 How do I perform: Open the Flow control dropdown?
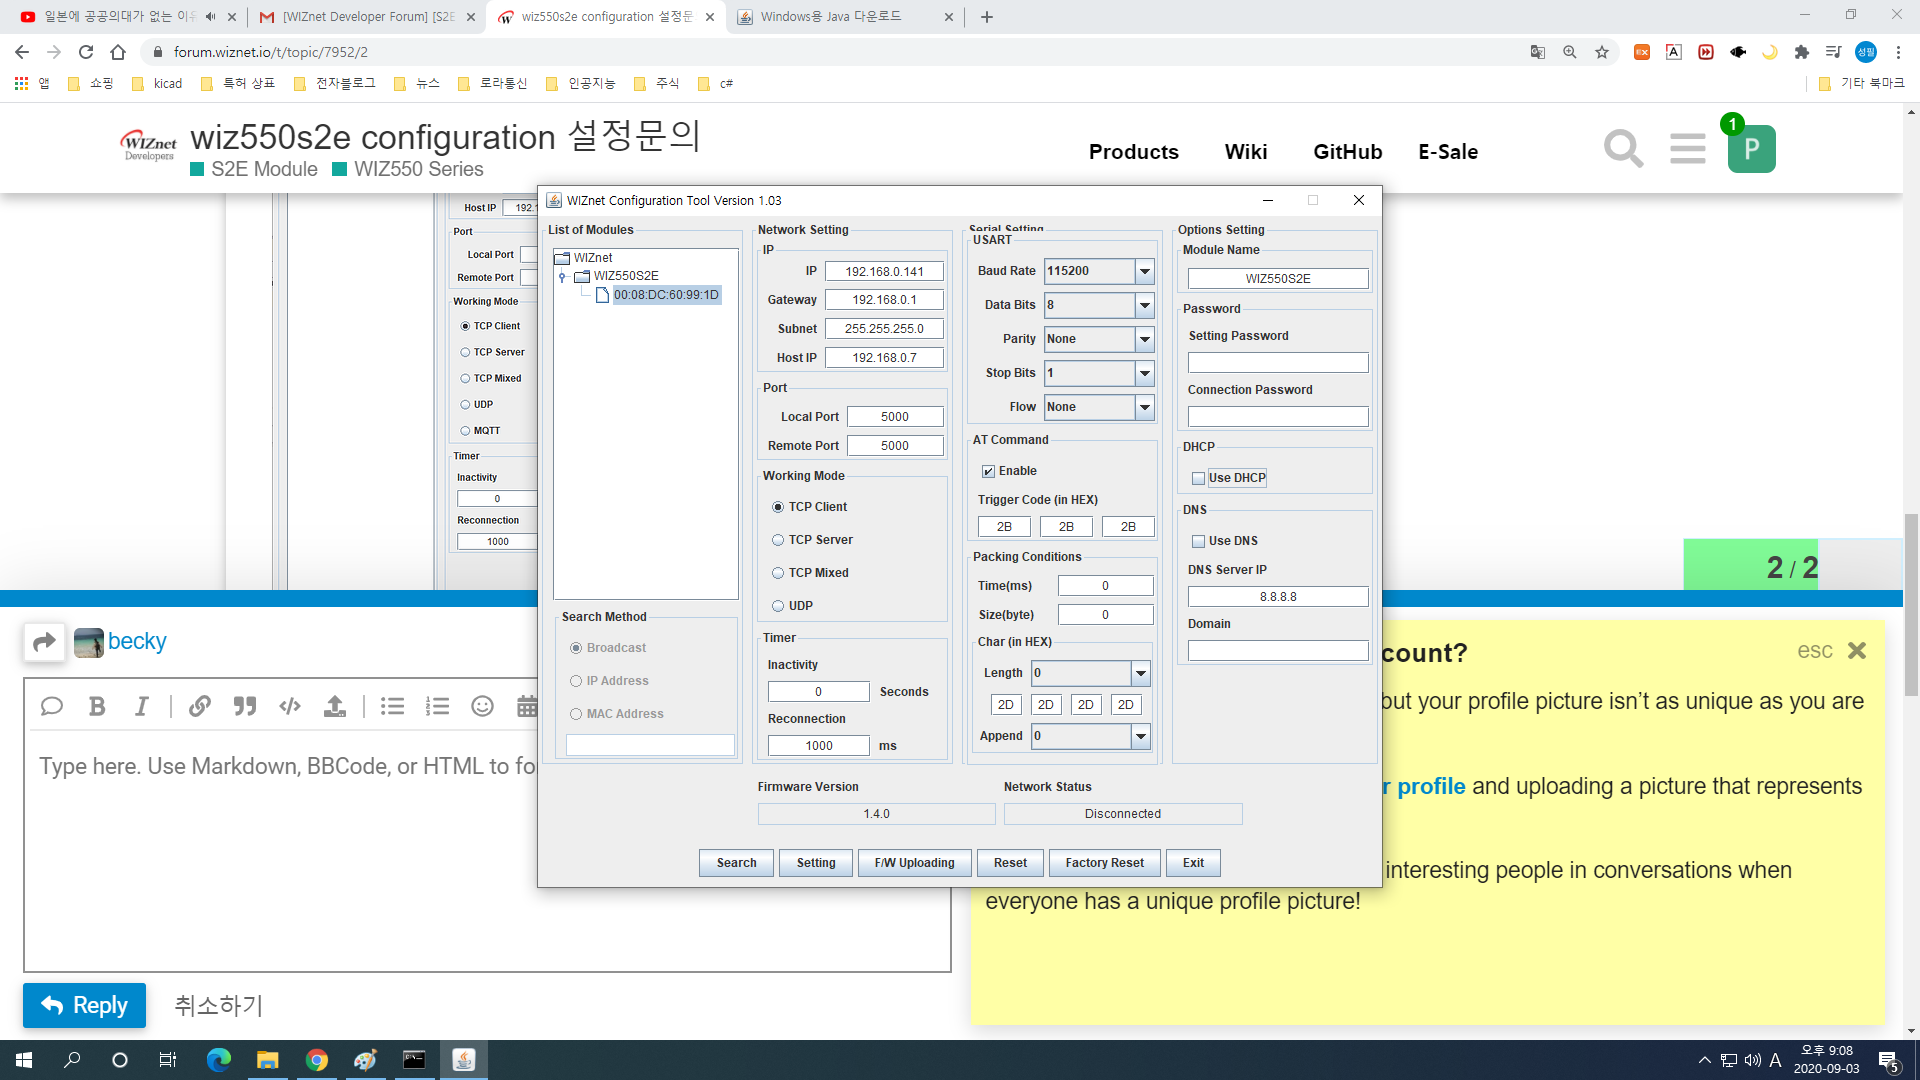[x=1145, y=407]
